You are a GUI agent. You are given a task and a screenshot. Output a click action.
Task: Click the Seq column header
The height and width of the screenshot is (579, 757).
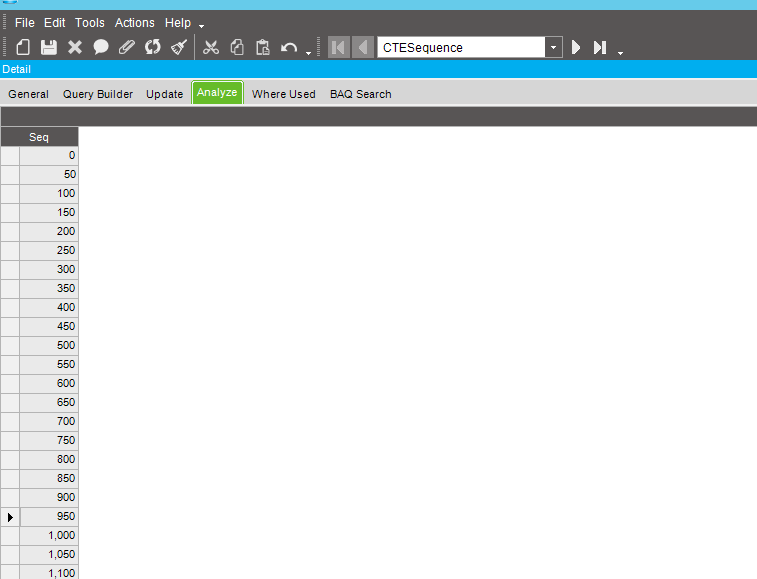pos(39,137)
